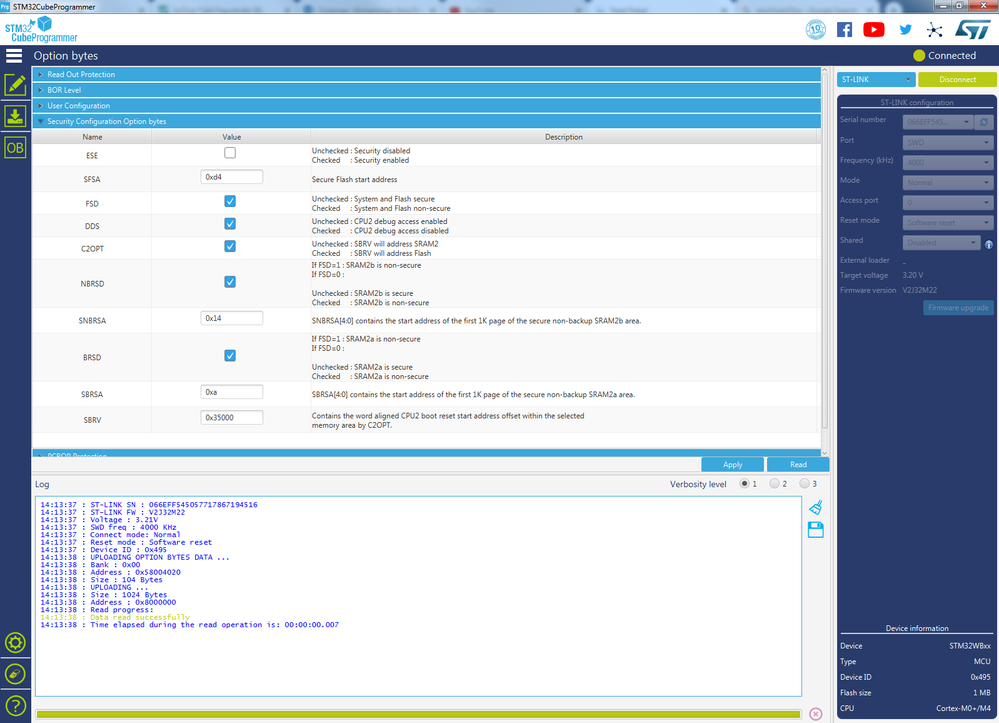Edit the SFSA value field
The width and height of the screenshot is (999, 723).
click(232, 177)
